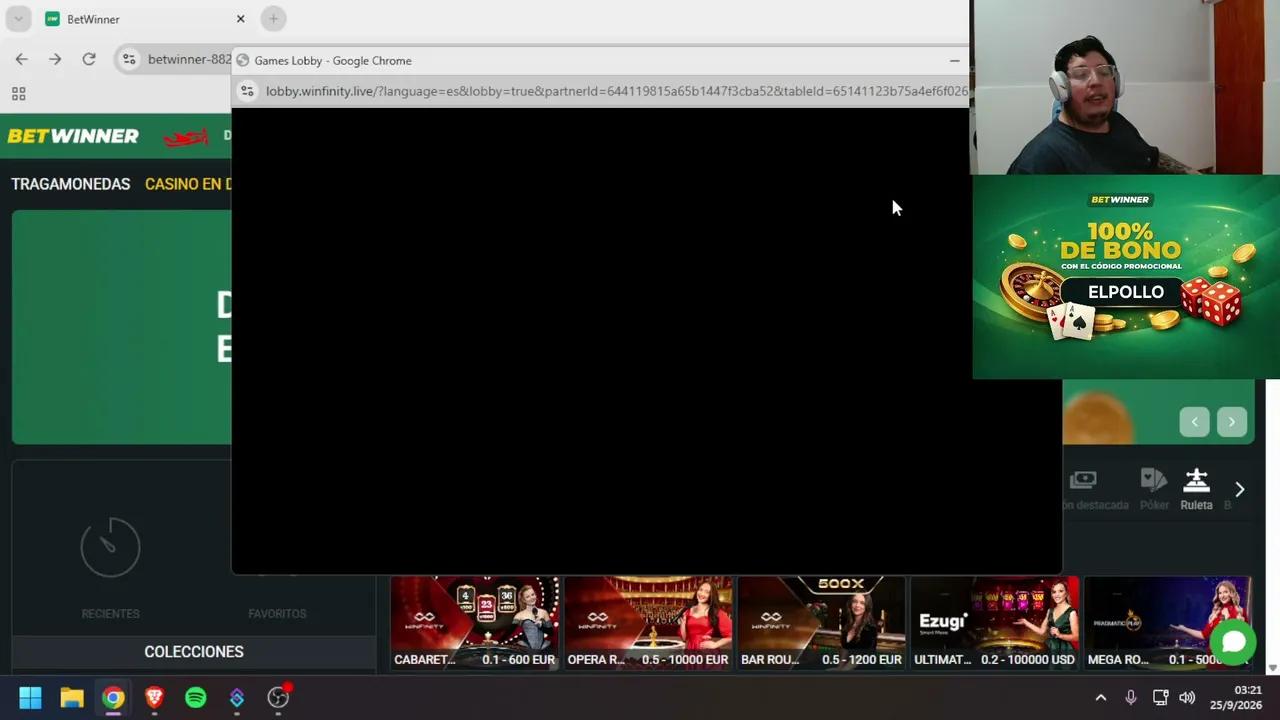Expand the Colecciones panel
1280x720 pixels.
click(194, 652)
